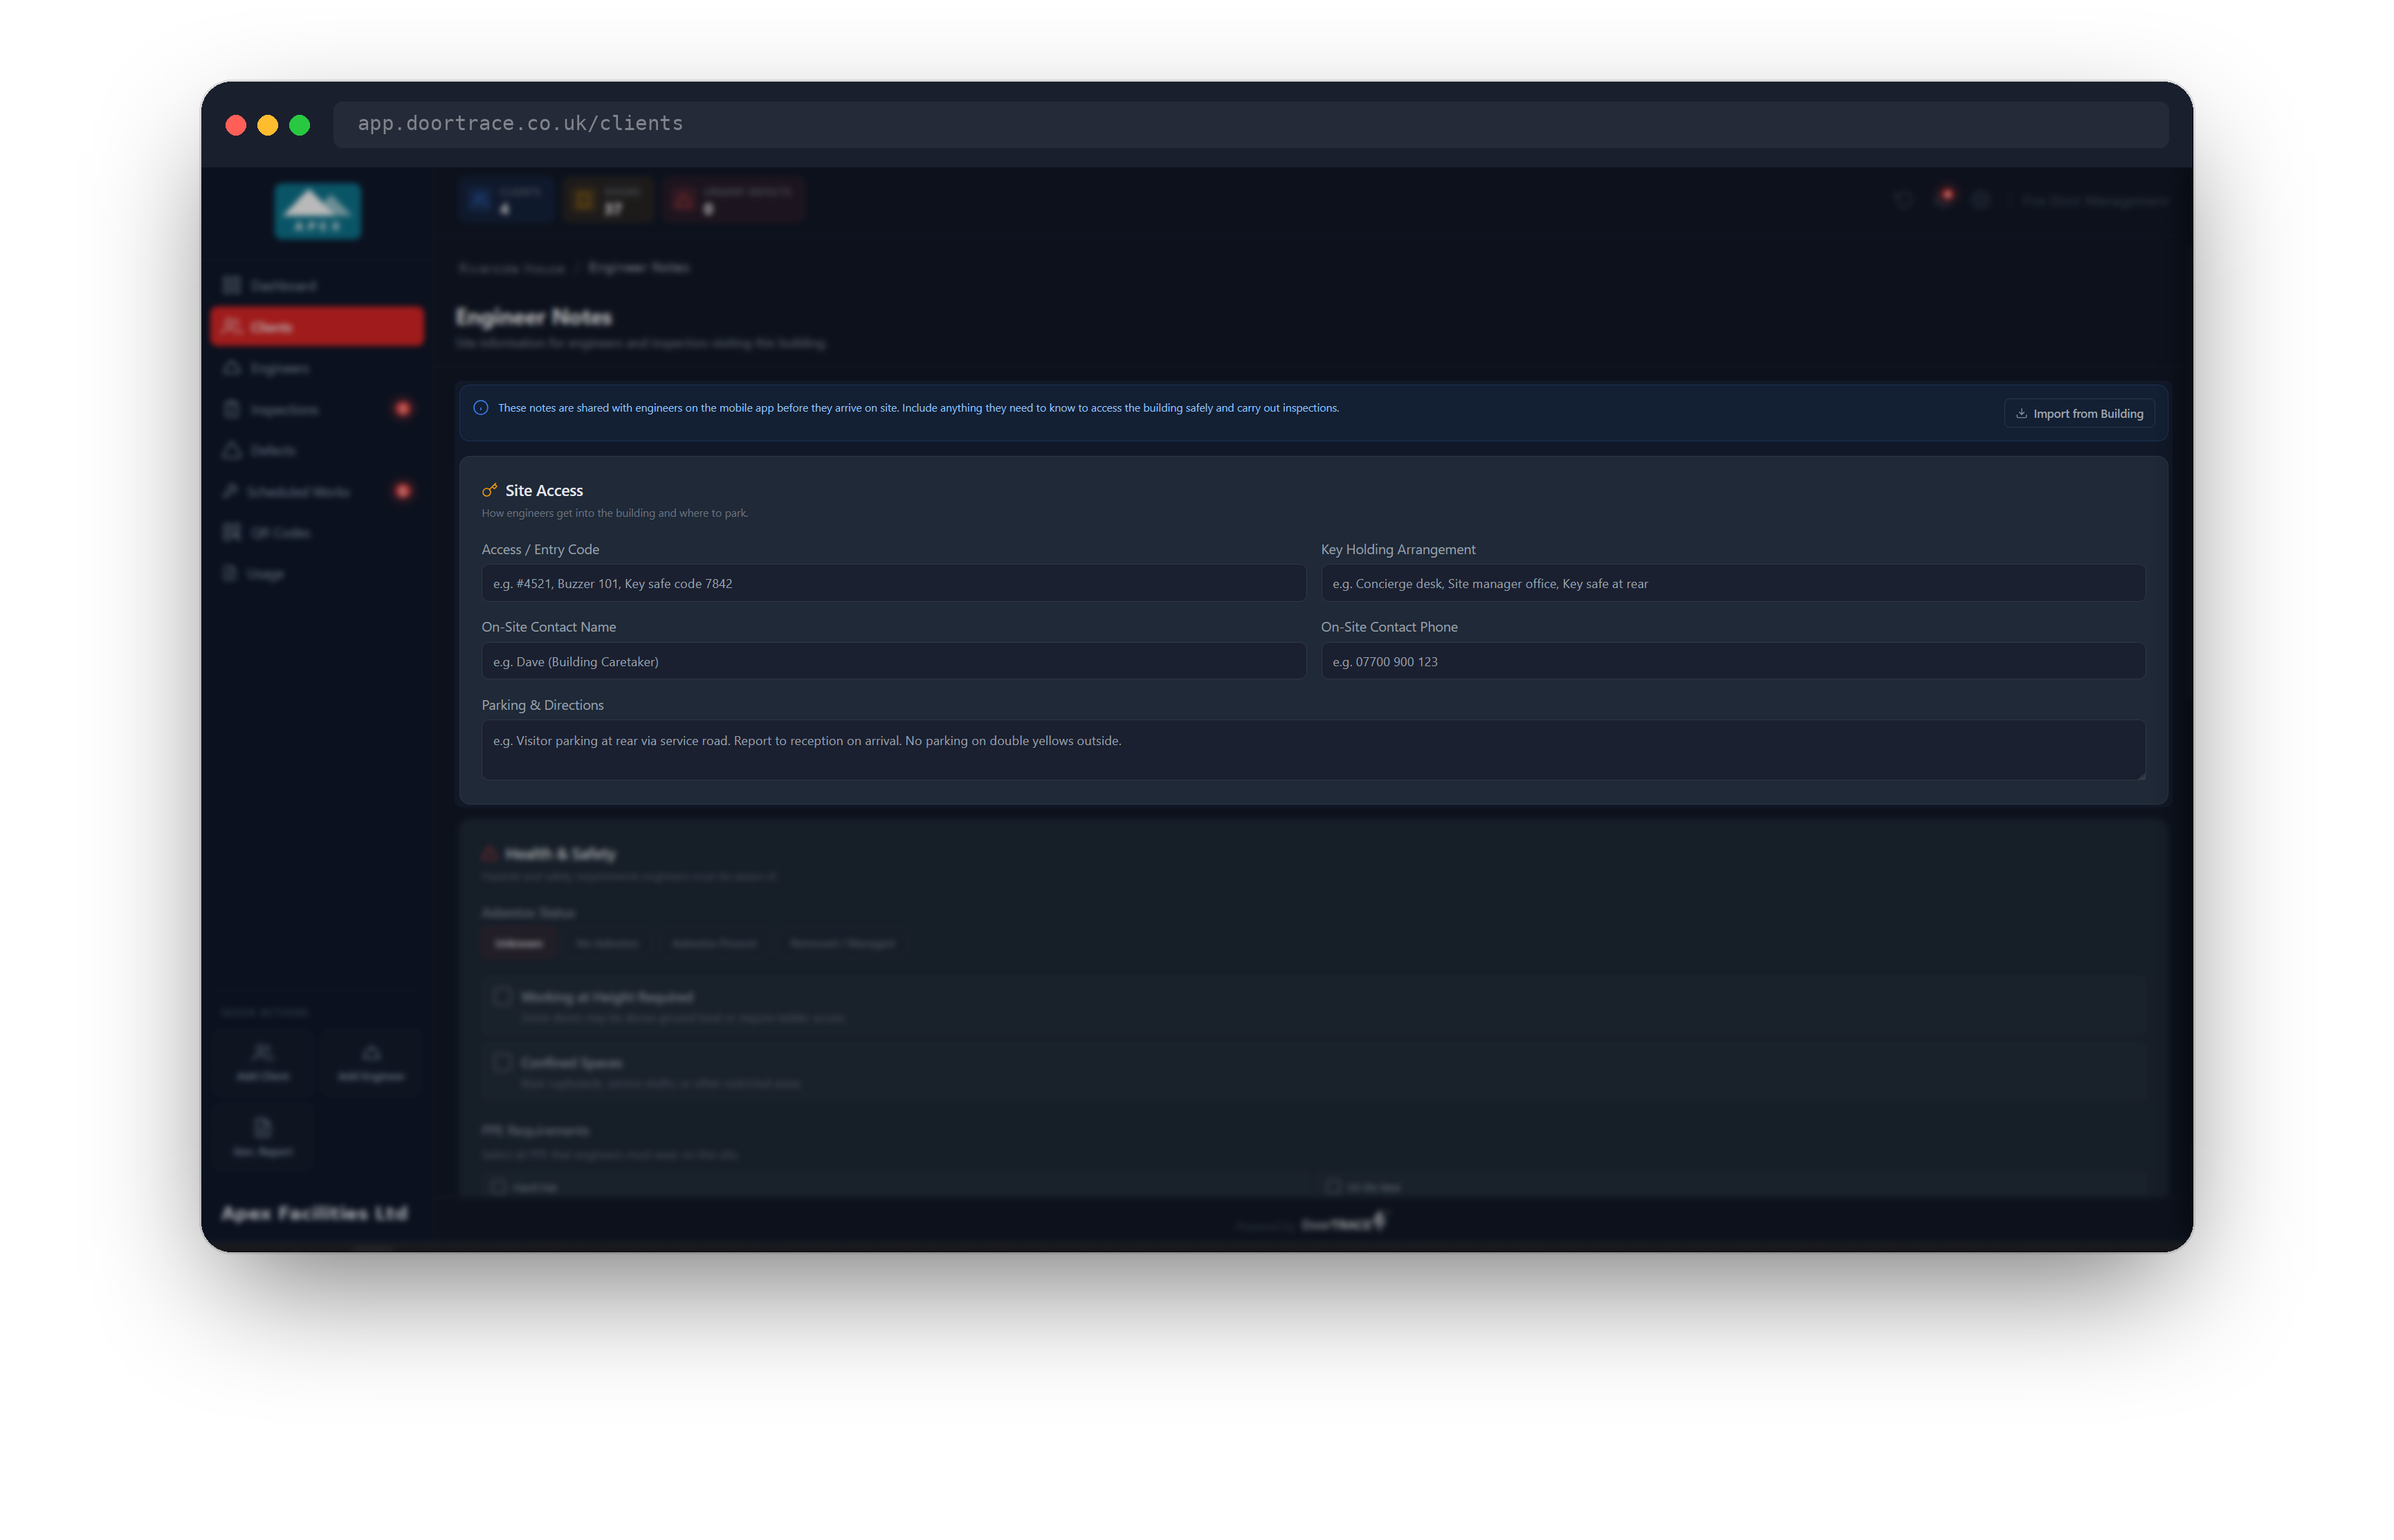Click the Apex logo in the sidebar

317,211
